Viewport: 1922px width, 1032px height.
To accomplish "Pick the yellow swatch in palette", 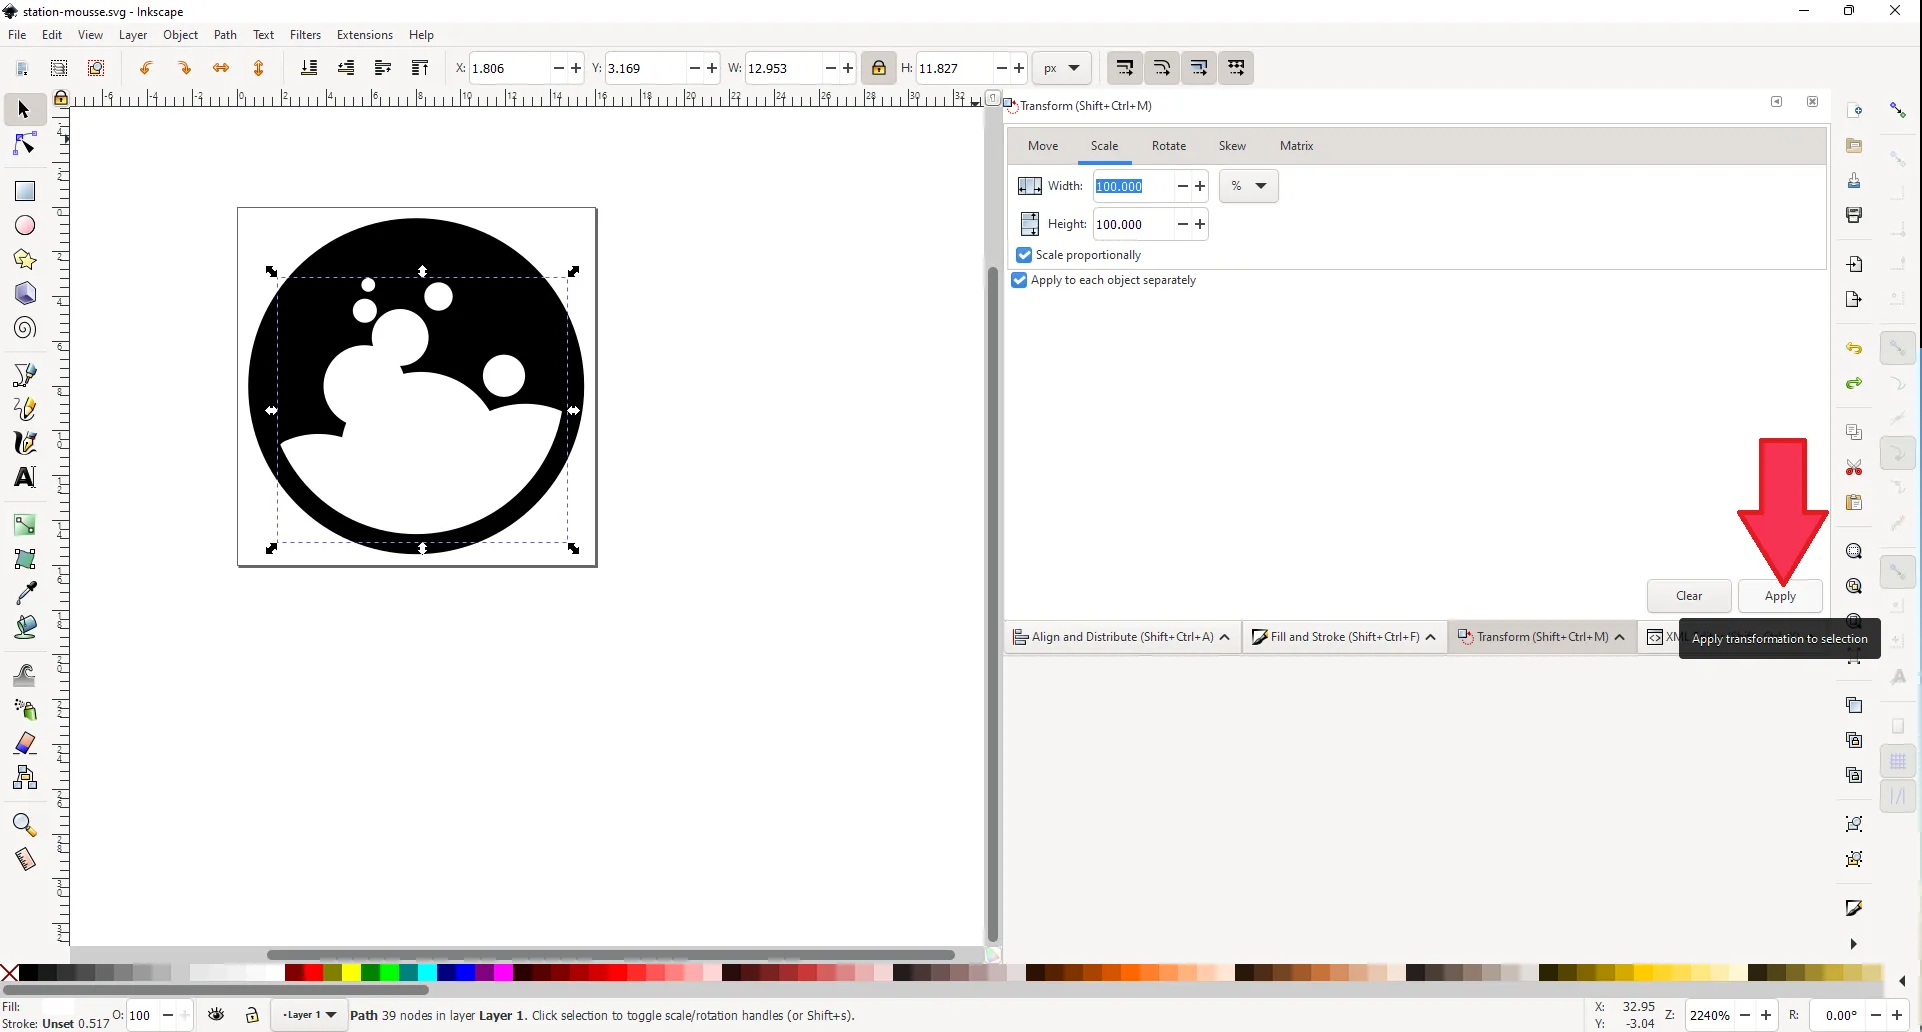I will (352, 972).
